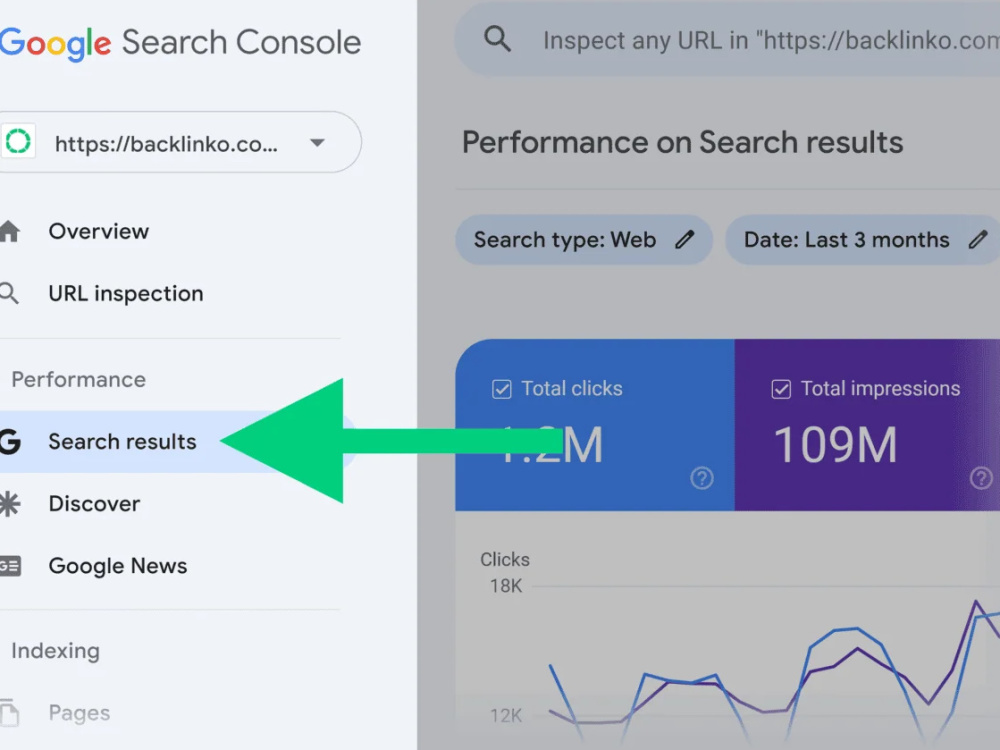Toggle the Total impressions checkbox
Image resolution: width=1000 pixels, height=750 pixels.
click(781, 389)
